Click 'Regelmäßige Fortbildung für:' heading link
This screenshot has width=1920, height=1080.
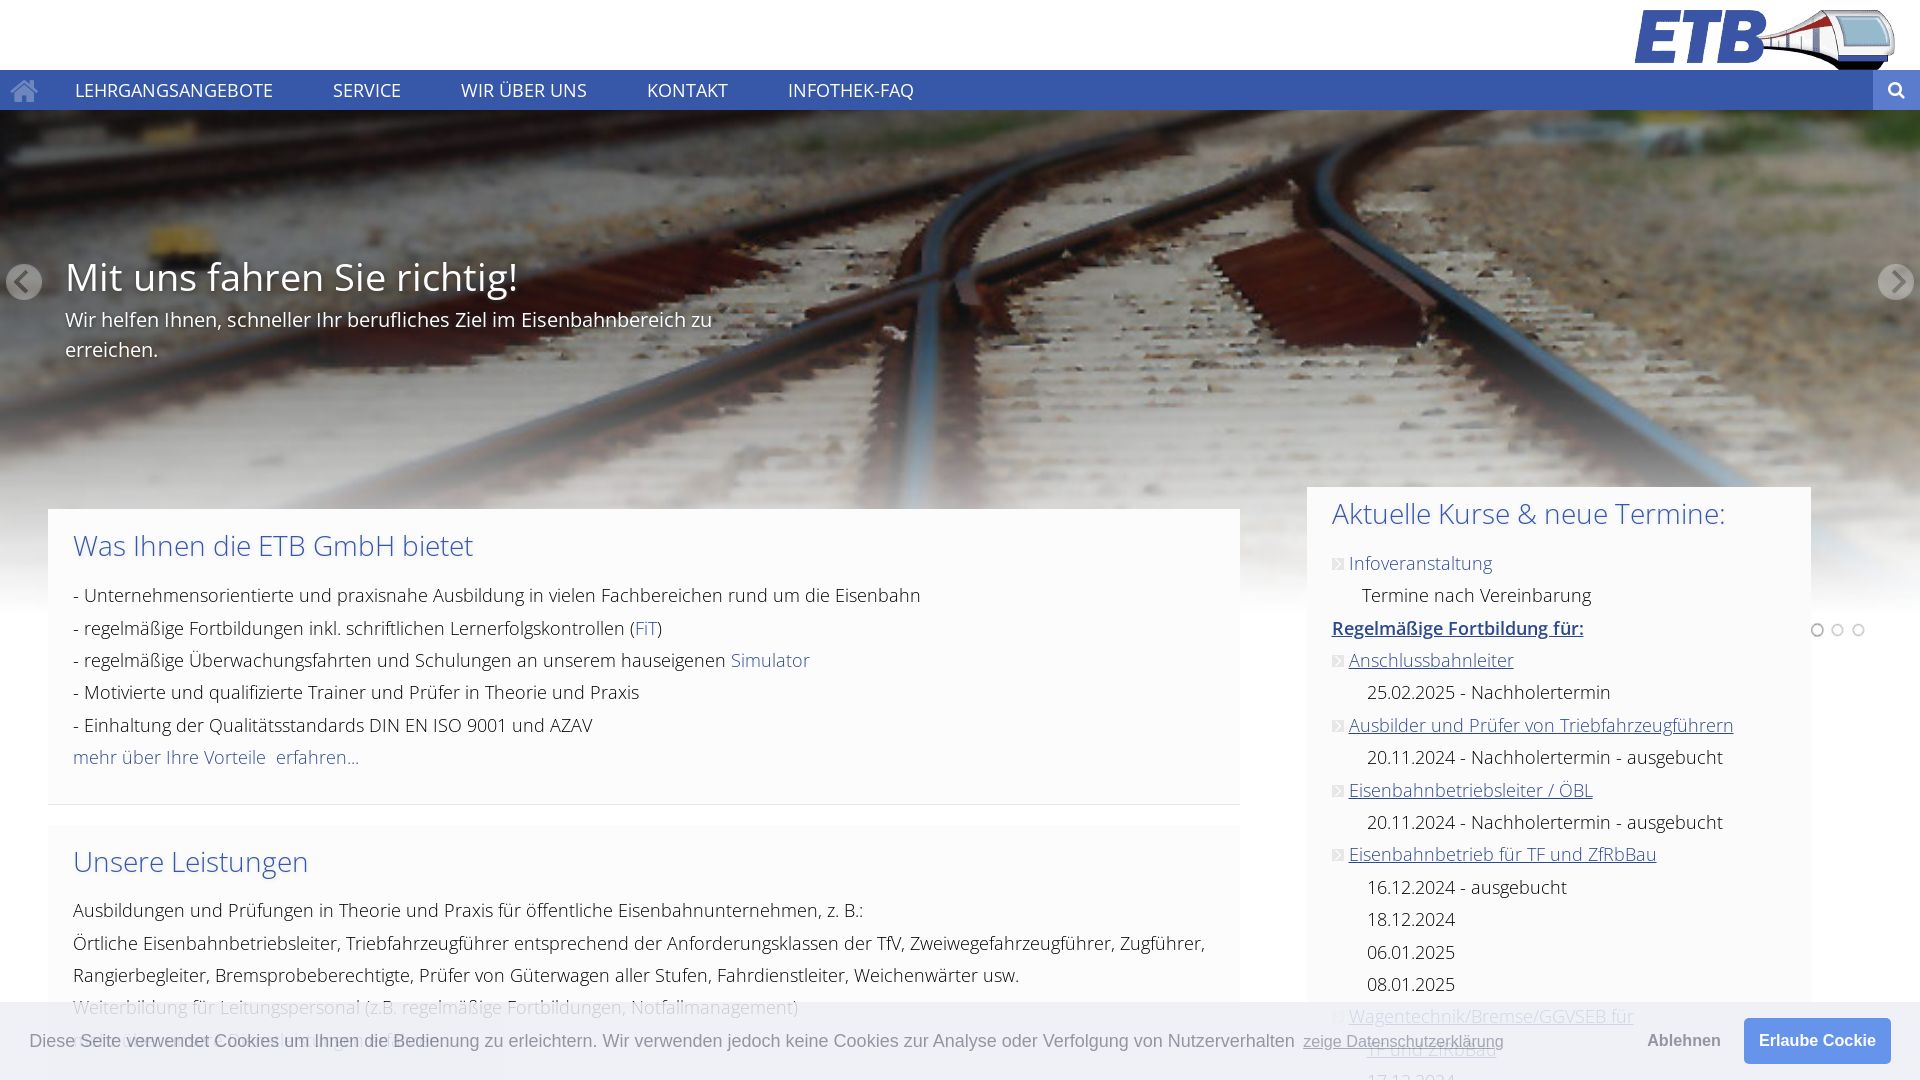(1457, 628)
